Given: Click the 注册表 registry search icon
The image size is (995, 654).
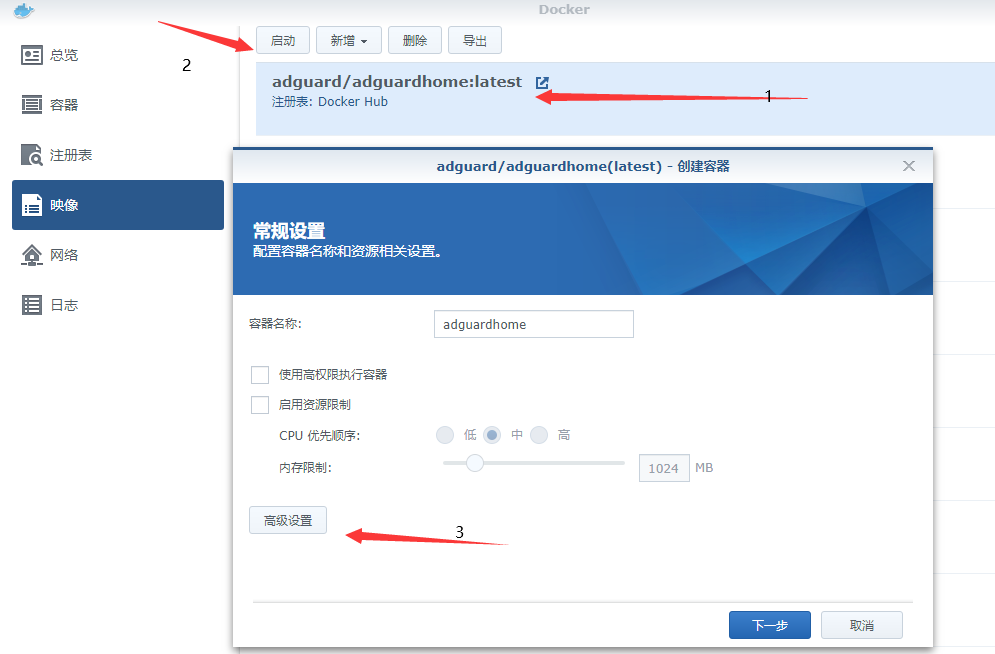Looking at the screenshot, I should [x=32, y=155].
